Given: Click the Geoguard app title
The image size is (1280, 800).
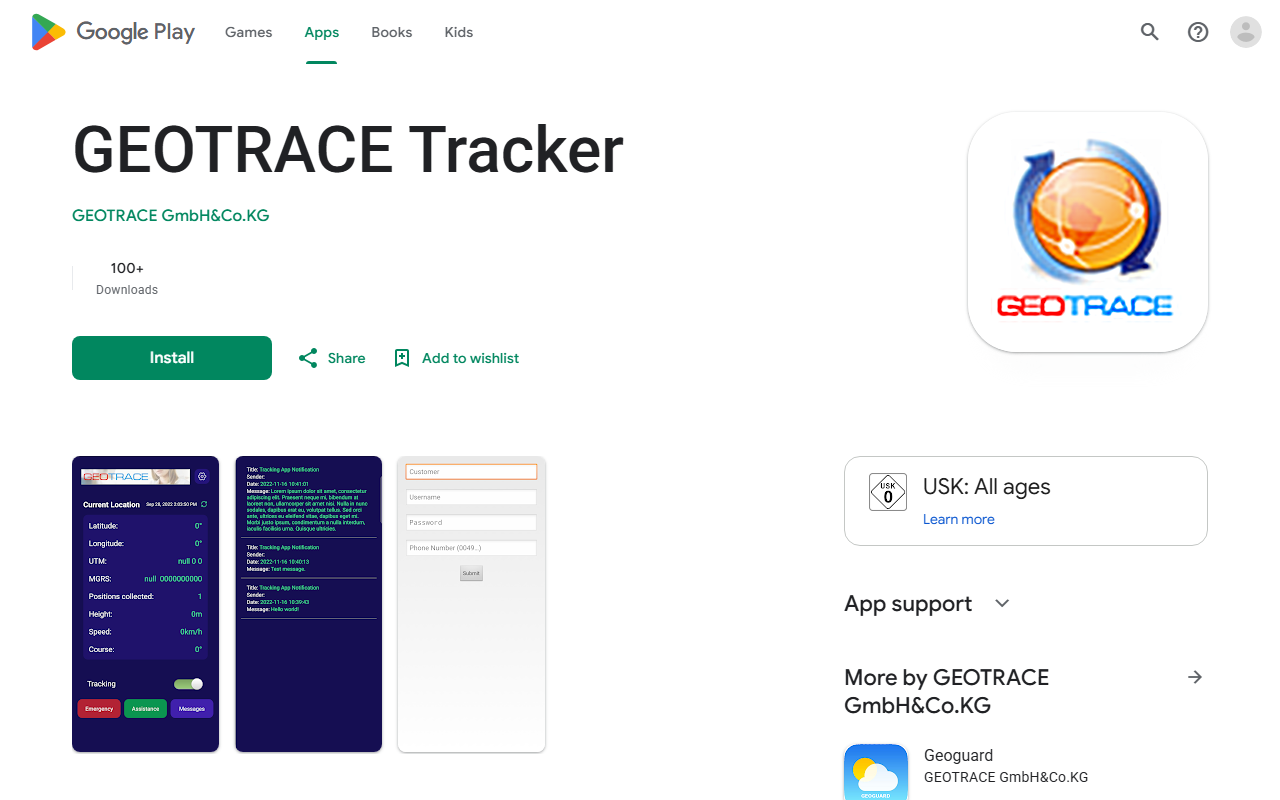Looking at the screenshot, I should (959, 755).
